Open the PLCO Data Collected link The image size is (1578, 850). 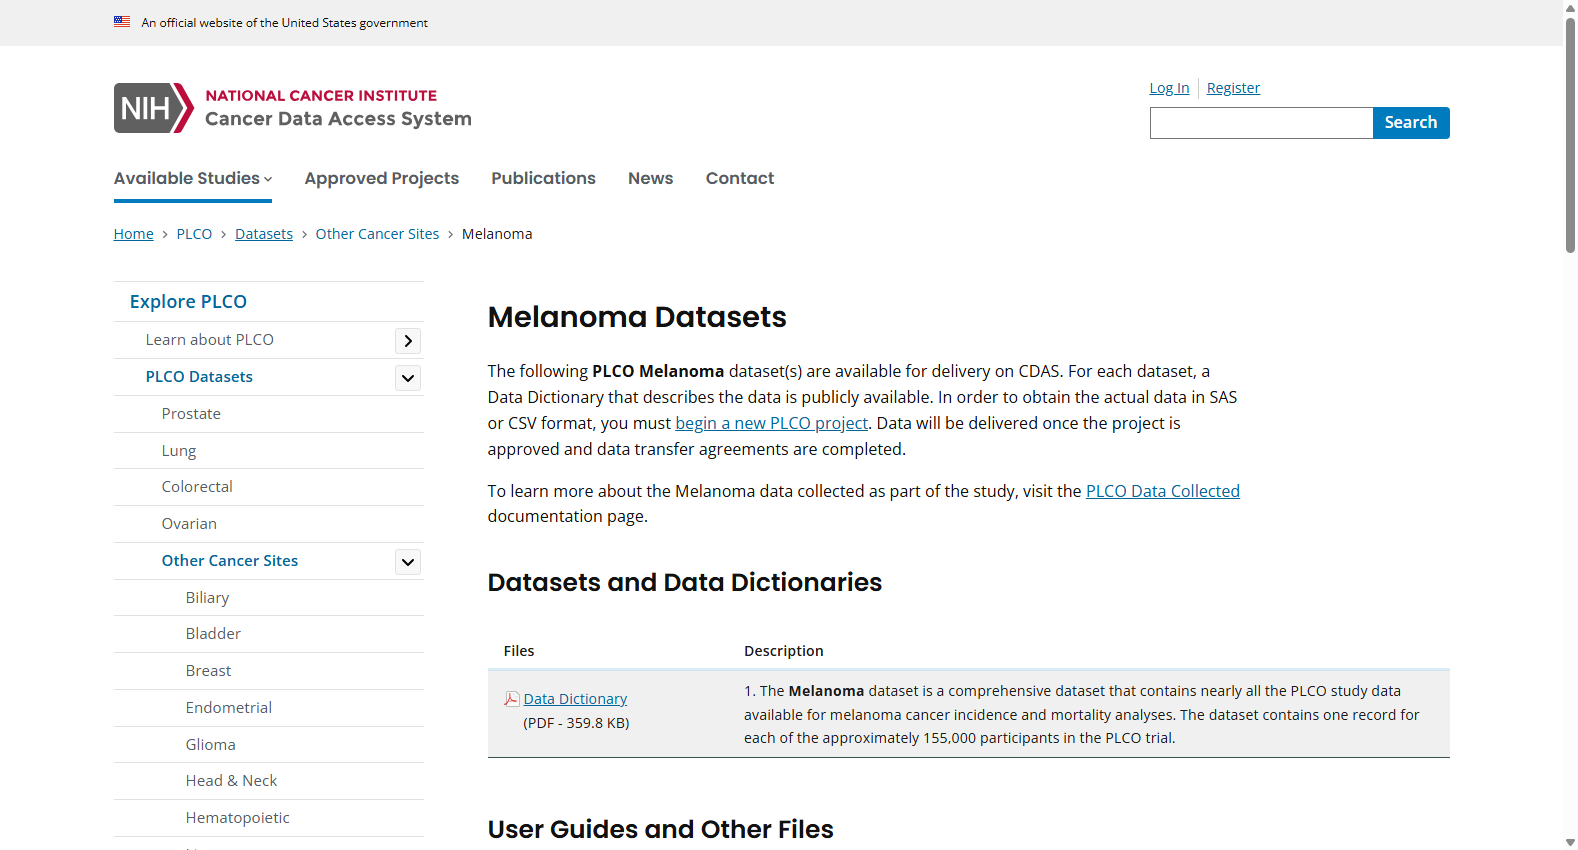(1163, 491)
